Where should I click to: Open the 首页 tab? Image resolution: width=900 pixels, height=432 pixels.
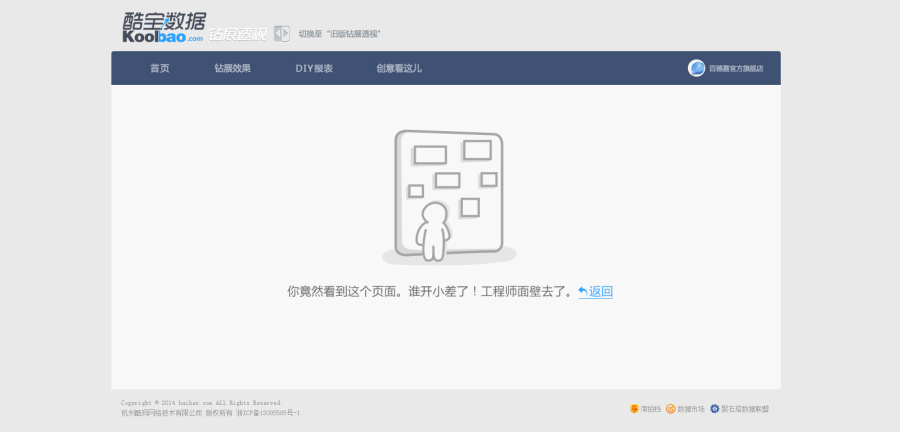(160, 68)
